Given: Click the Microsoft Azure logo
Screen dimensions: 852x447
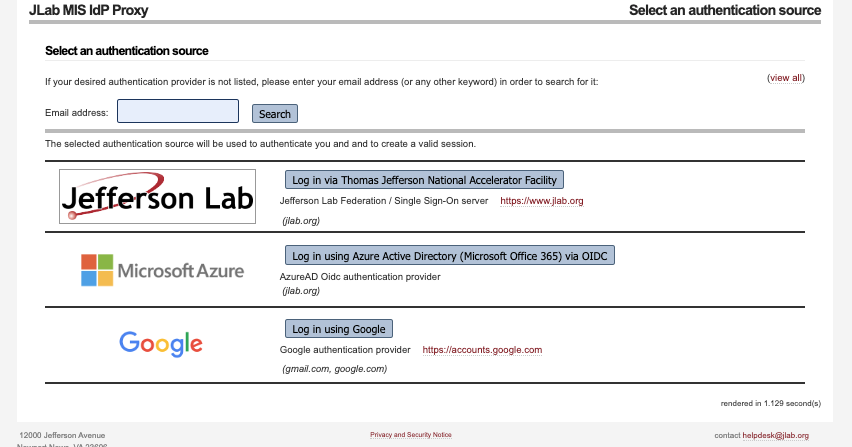Looking at the screenshot, I should coord(162,270).
